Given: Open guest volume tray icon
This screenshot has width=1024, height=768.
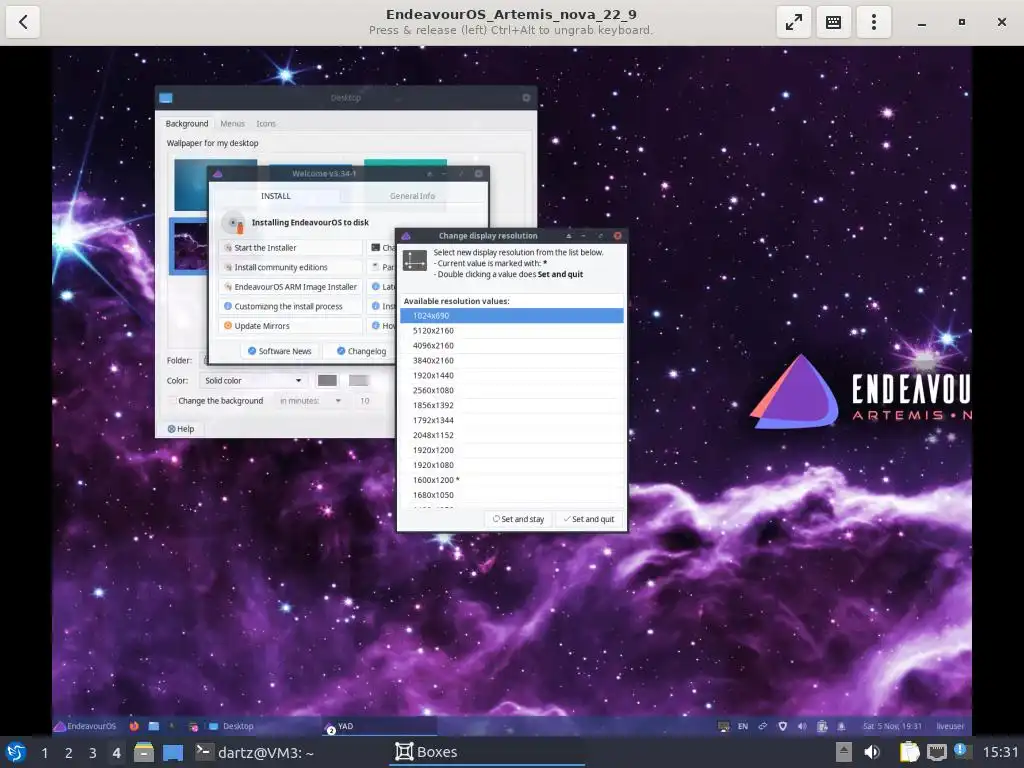Looking at the screenshot, I should point(802,726).
